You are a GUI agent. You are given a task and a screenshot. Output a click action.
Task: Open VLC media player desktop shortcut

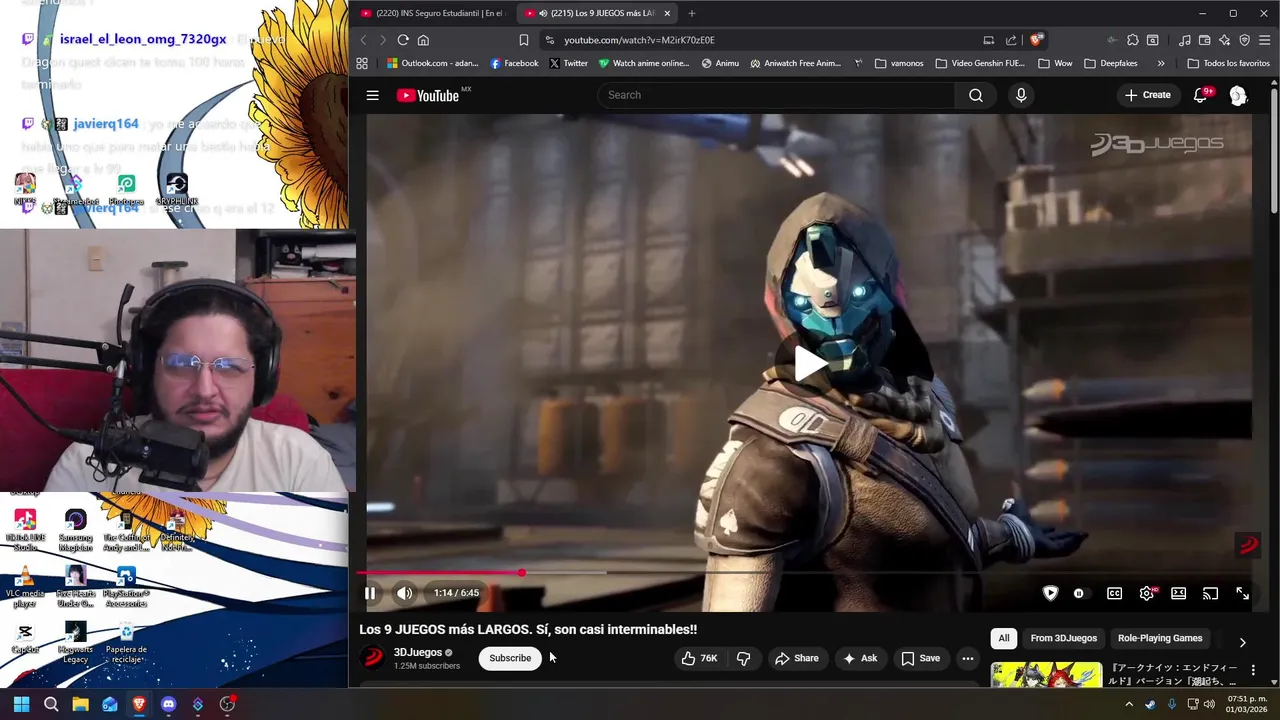25,587
